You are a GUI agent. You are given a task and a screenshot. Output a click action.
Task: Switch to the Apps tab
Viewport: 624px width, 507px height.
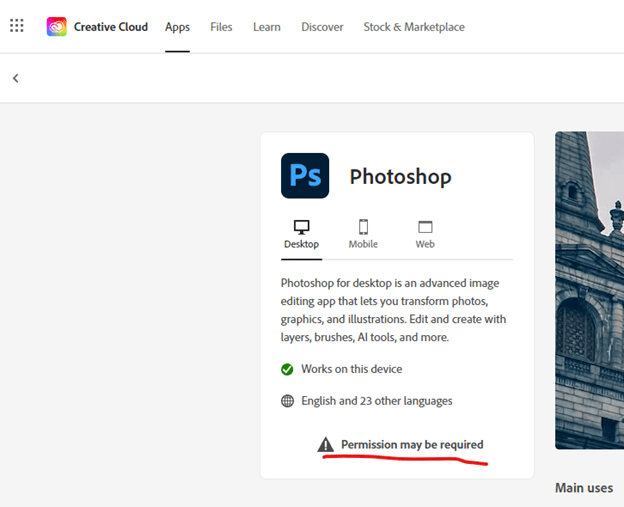click(177, 27)
